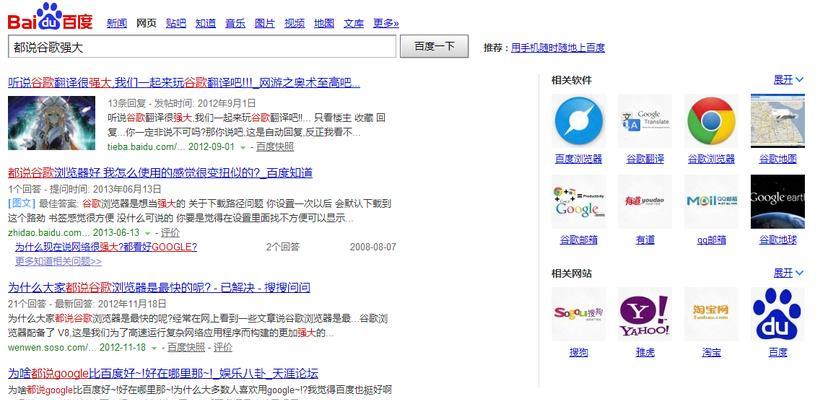The width and height of the screenshot is (828, 400).
Task: Click the qq邮箱 text label
Action: pyautogui.click(x=711, y=240)
